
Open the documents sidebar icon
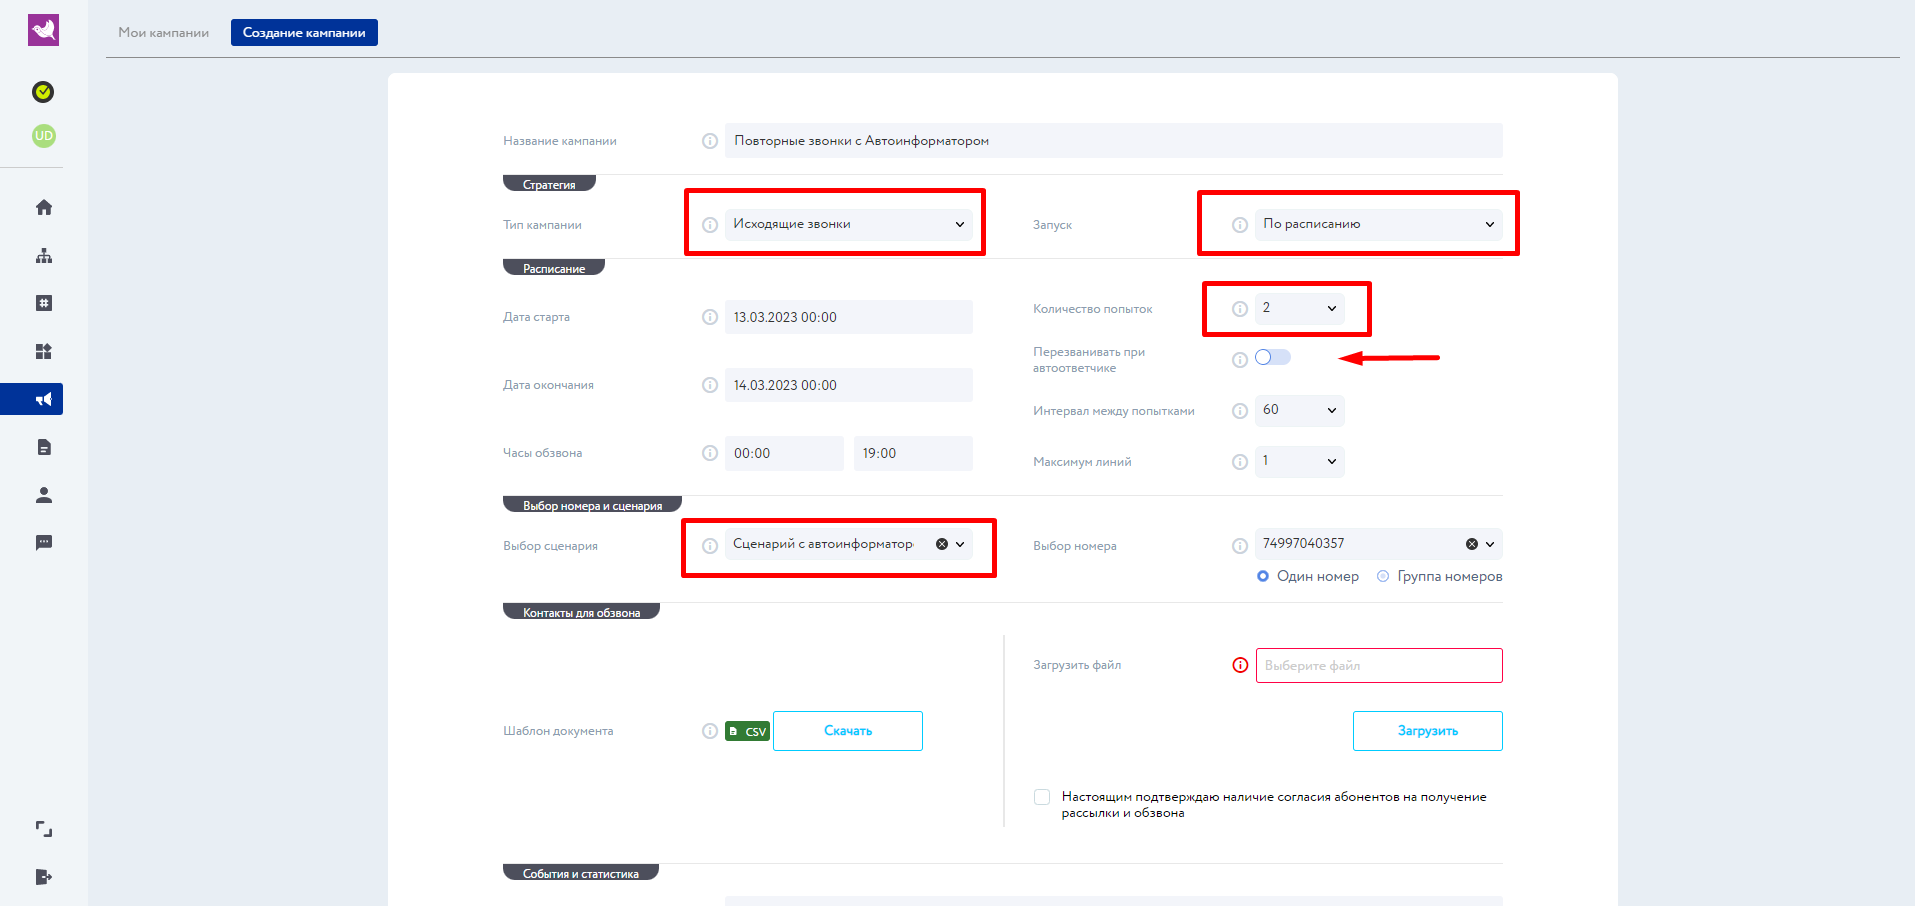pos(44,447)
